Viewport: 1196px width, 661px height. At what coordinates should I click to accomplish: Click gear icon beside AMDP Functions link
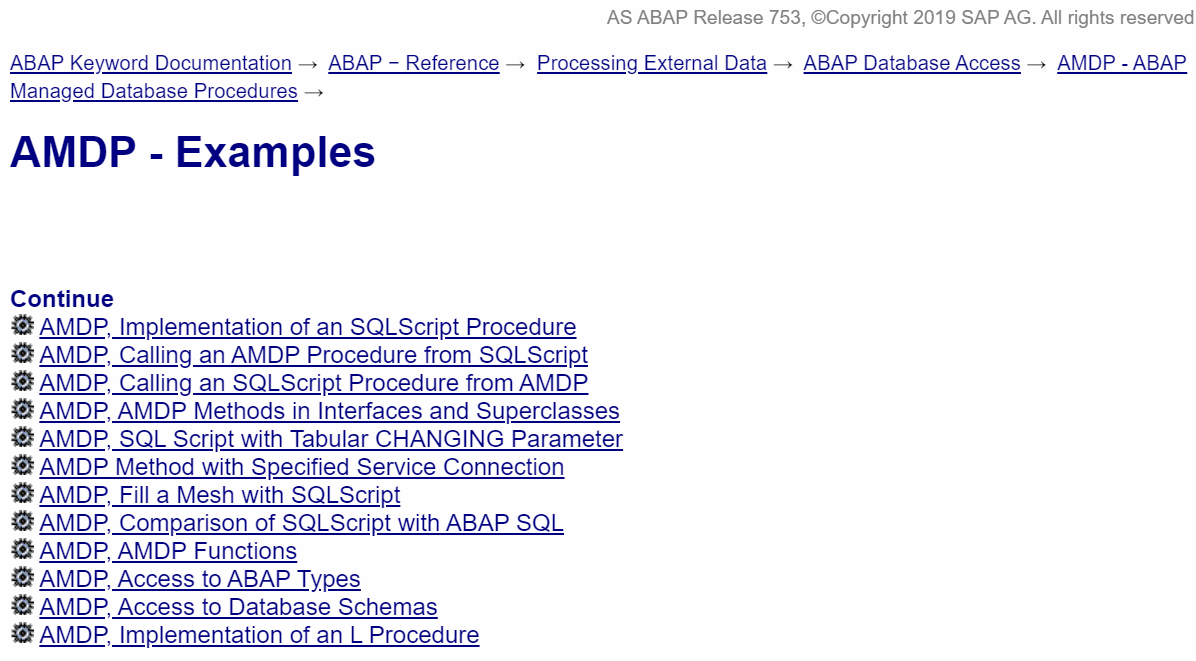click(22, 550)
